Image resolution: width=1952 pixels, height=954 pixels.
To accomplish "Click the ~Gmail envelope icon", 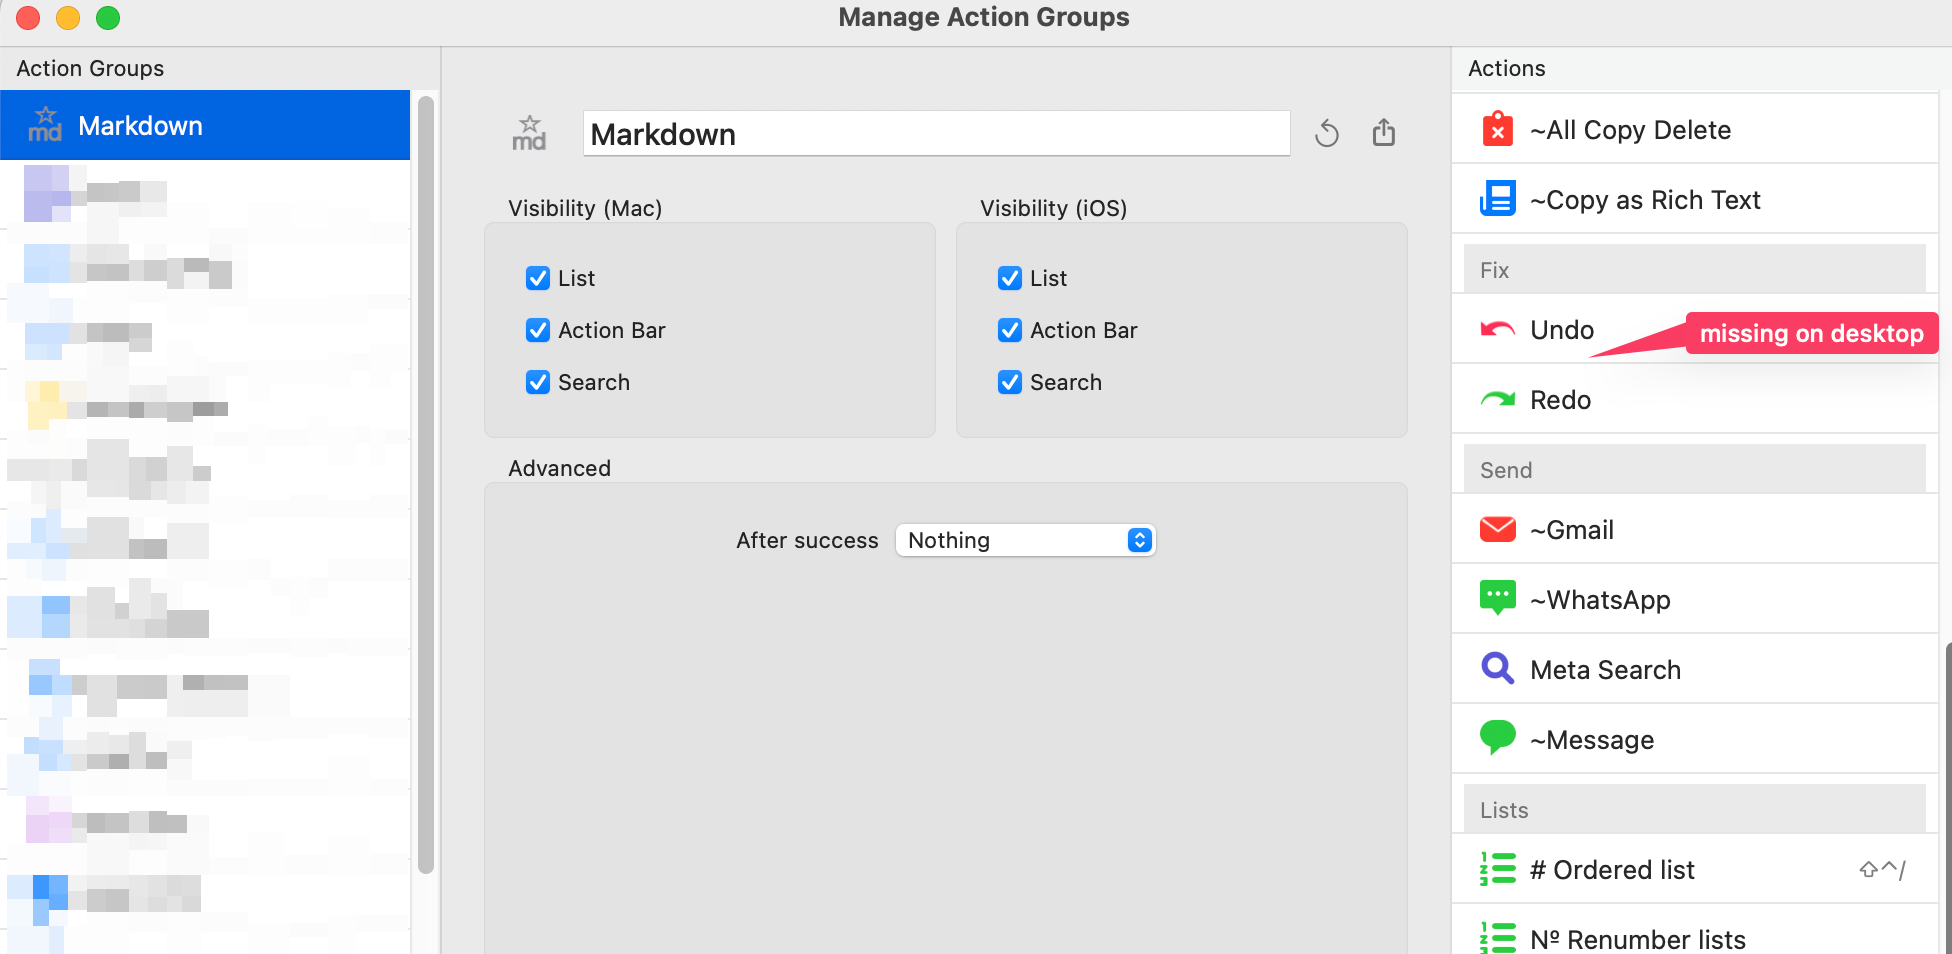I will pyautogui.click(x=1497, y=528).
